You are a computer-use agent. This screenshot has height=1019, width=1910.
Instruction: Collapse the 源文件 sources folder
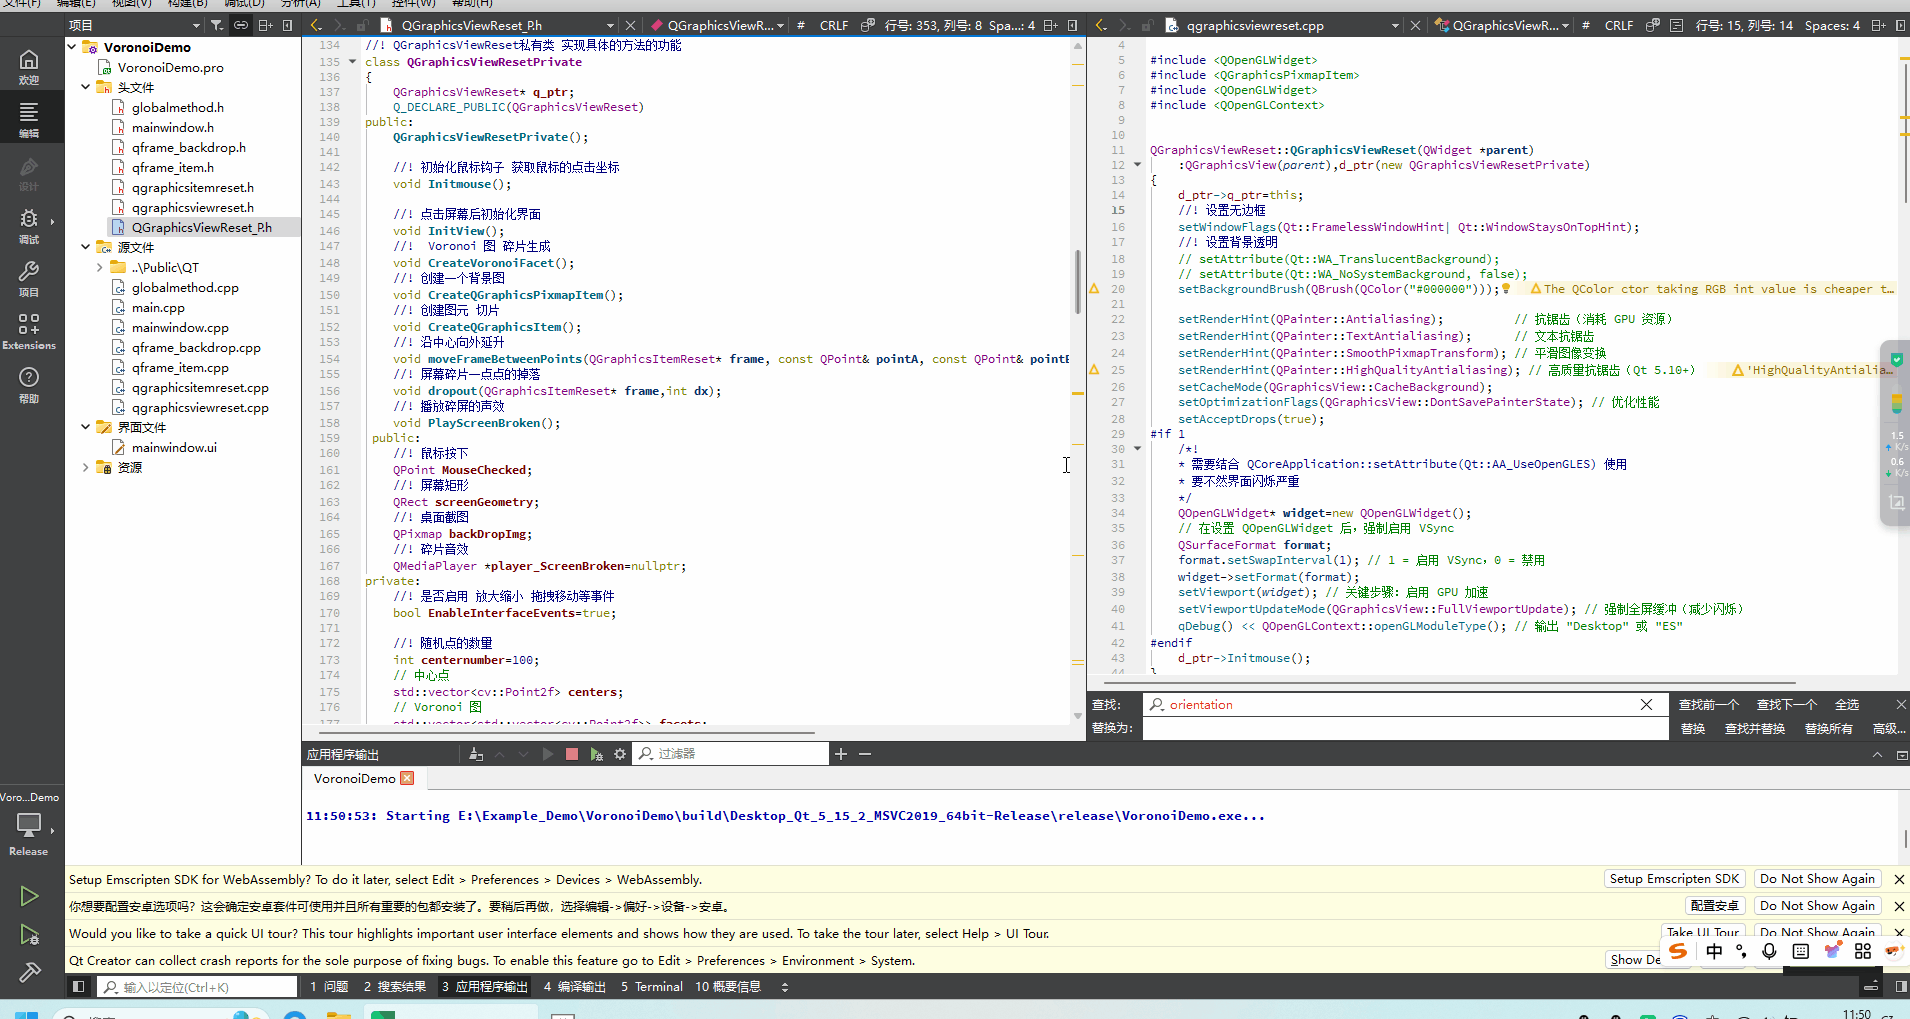86,247
